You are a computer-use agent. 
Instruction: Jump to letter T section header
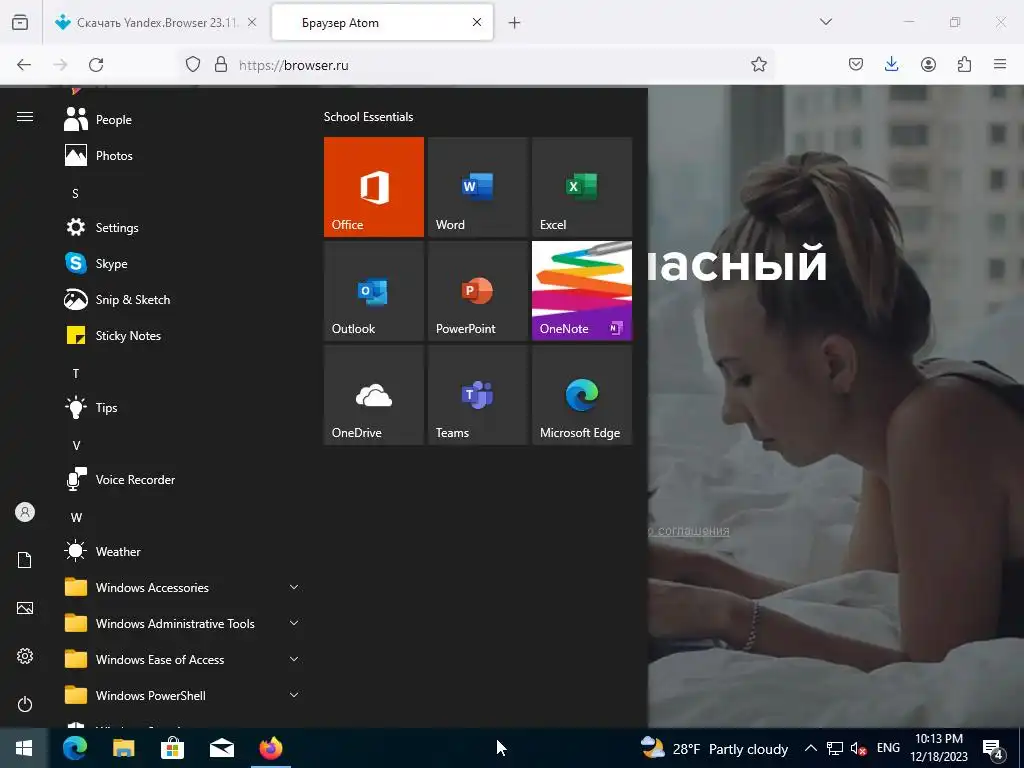point(76,374)
